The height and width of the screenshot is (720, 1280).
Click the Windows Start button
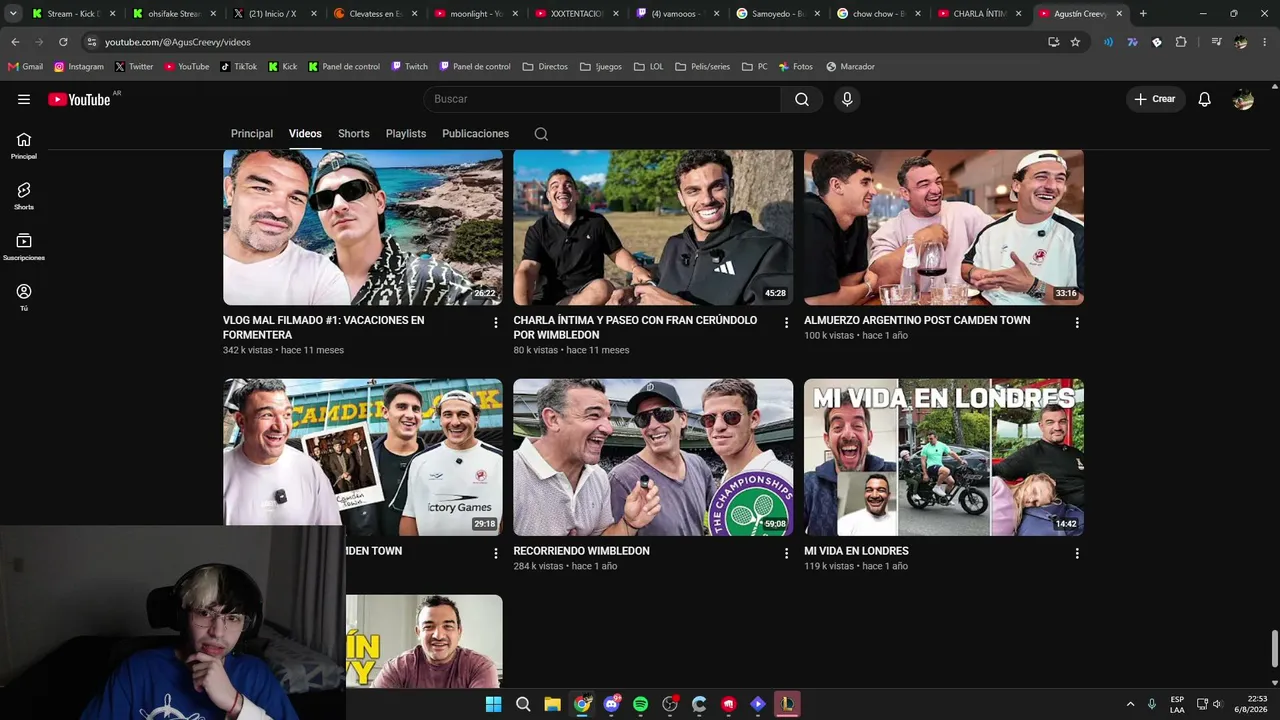pos(493,704)
